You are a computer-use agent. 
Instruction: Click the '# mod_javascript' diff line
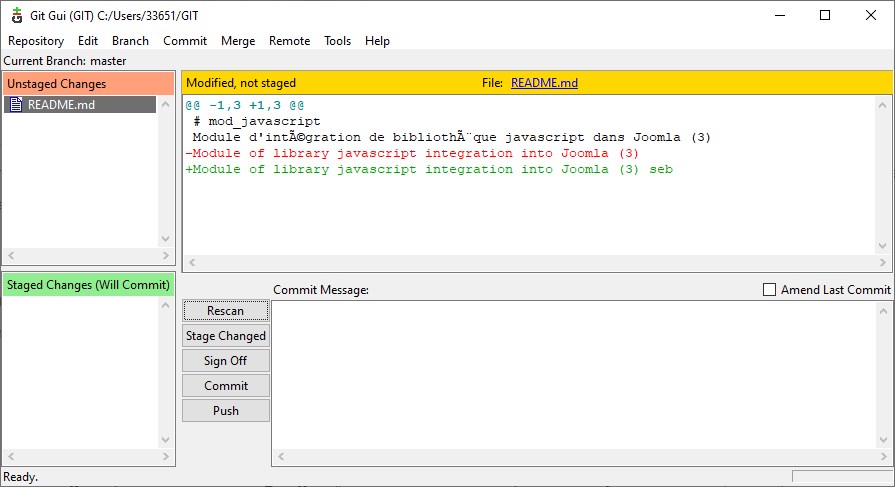click(257, 121)
